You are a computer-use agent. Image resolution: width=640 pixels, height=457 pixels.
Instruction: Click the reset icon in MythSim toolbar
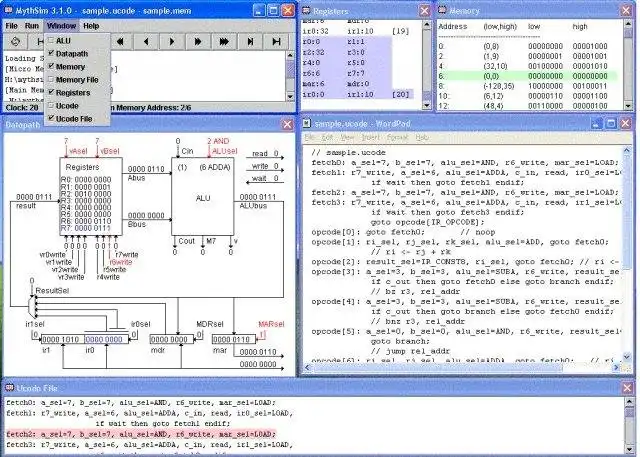coord(16,42)
